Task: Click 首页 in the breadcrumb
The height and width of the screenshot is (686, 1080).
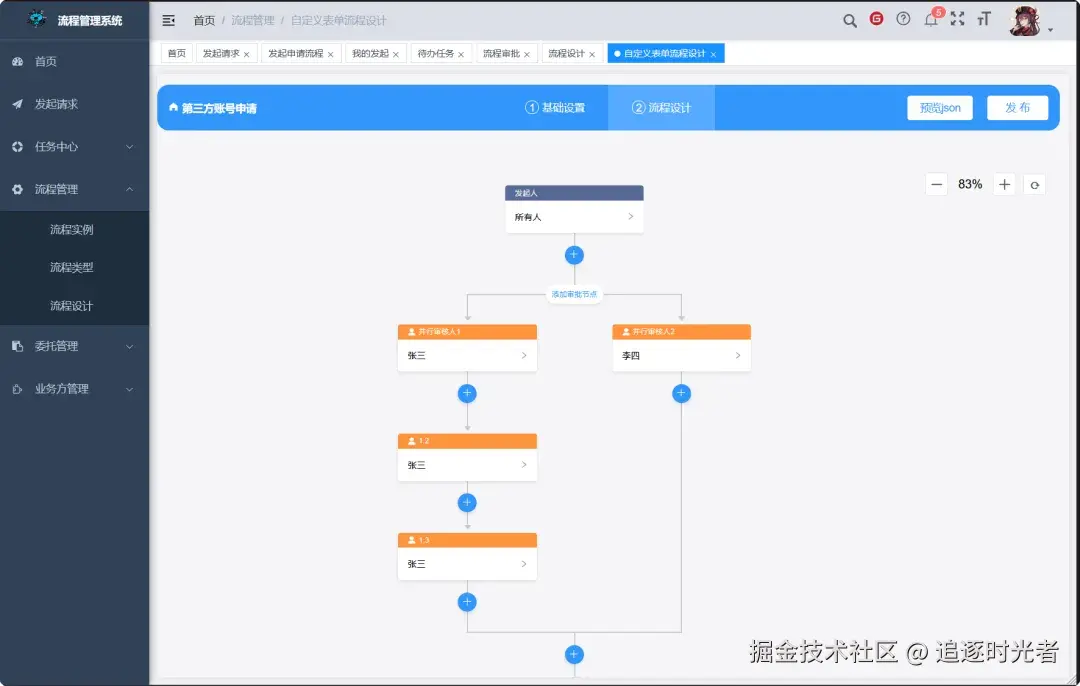Action: click(x=204, y=21)
